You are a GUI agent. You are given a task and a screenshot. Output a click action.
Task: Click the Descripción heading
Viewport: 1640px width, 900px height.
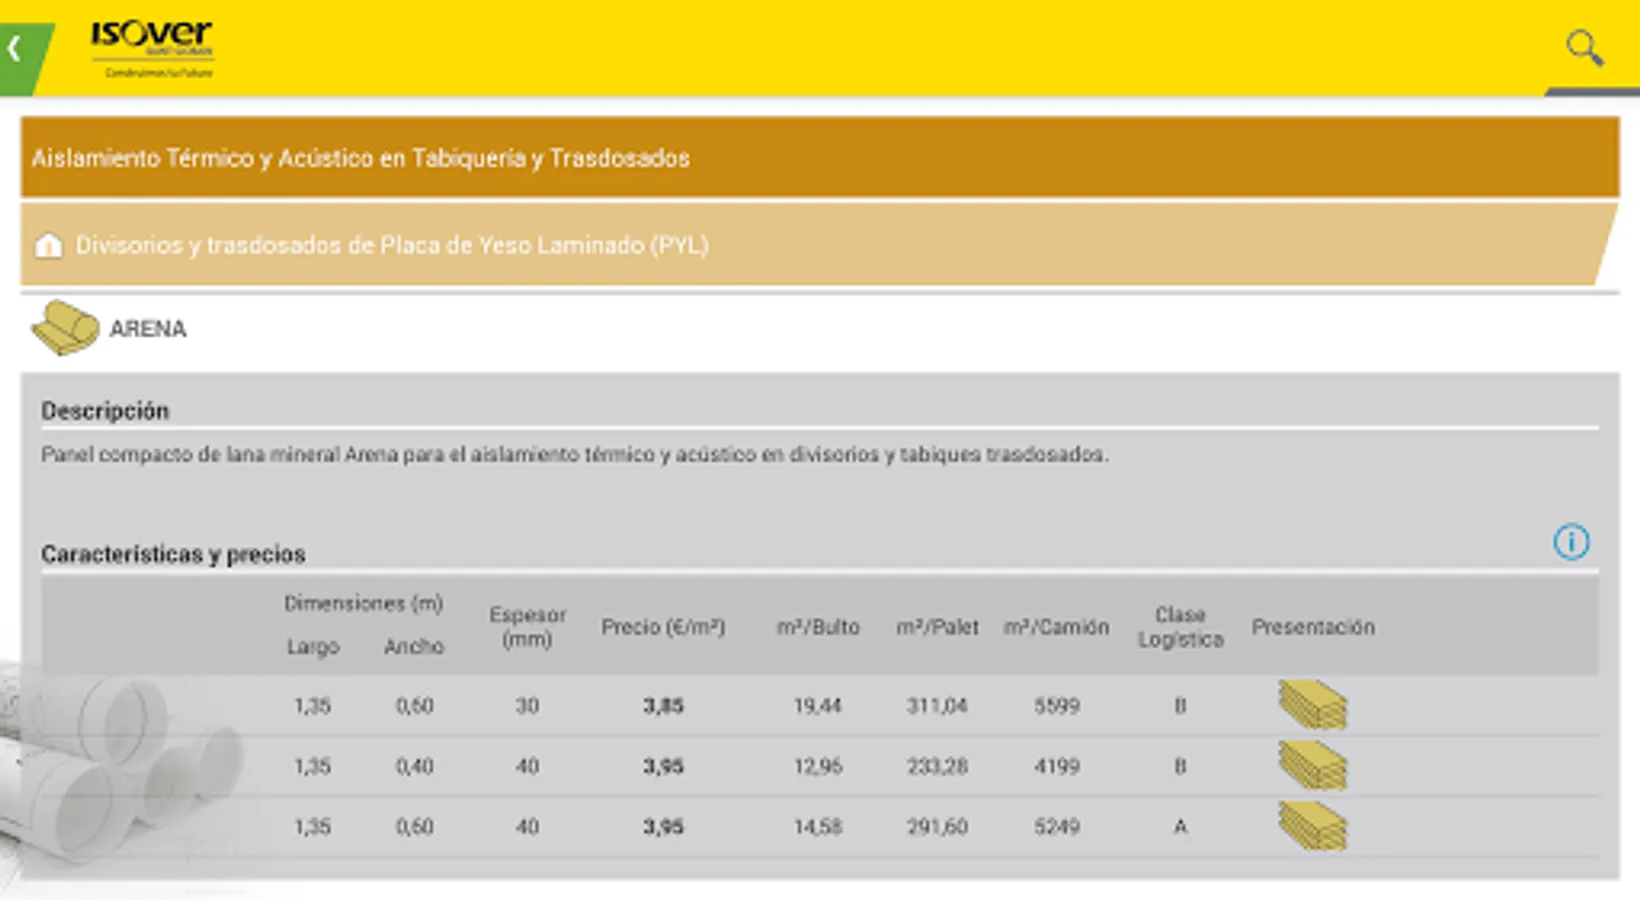tap(105, 411)
